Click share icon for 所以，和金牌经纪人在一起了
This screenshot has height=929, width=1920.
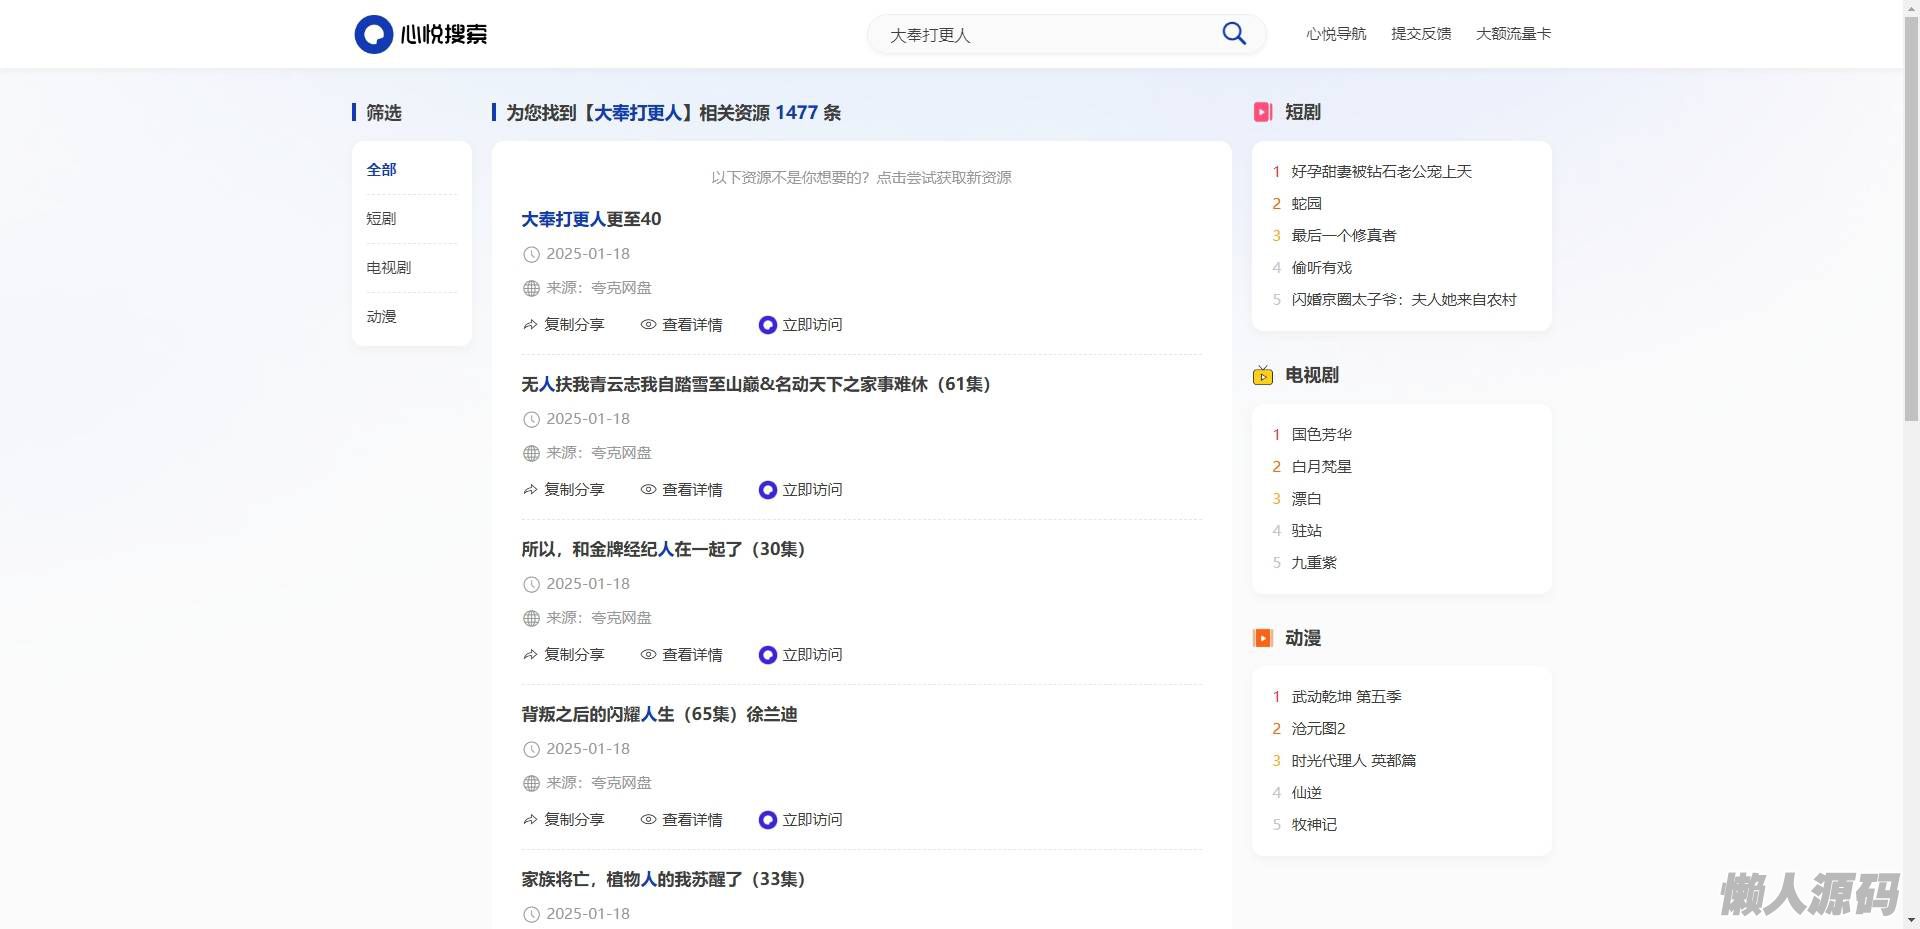coord(530,655)
